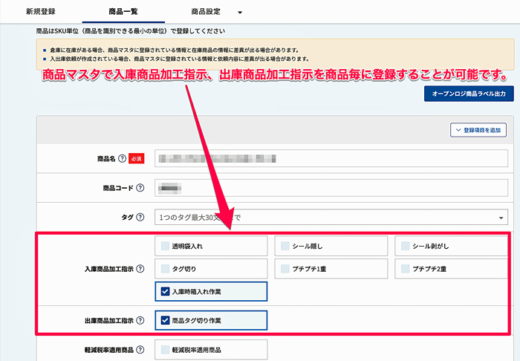Click the 商品はSKU単位 instruction text
Viewport: 520px width, 361px height.
(131, 31)
